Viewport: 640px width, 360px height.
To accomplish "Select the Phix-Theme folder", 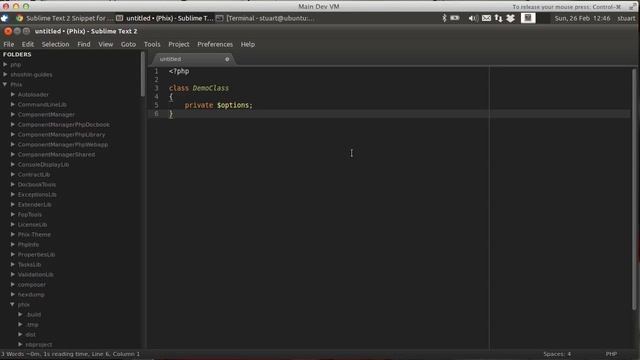I will click(x=34, y=234).
